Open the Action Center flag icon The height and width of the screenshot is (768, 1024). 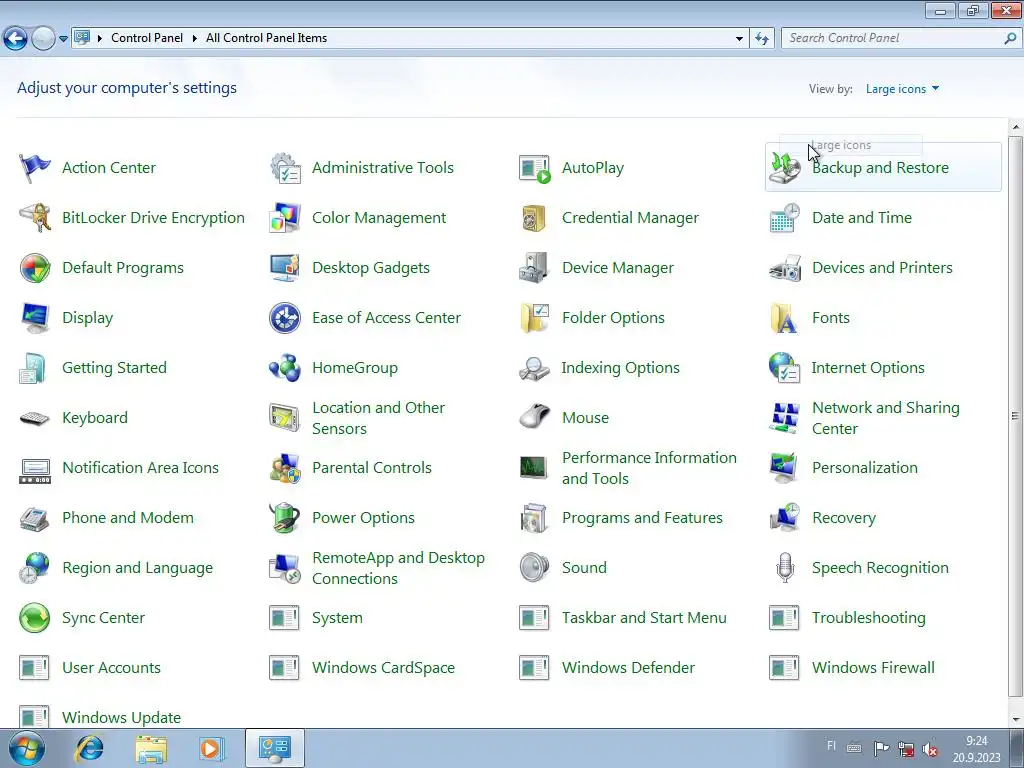(35, 168)
